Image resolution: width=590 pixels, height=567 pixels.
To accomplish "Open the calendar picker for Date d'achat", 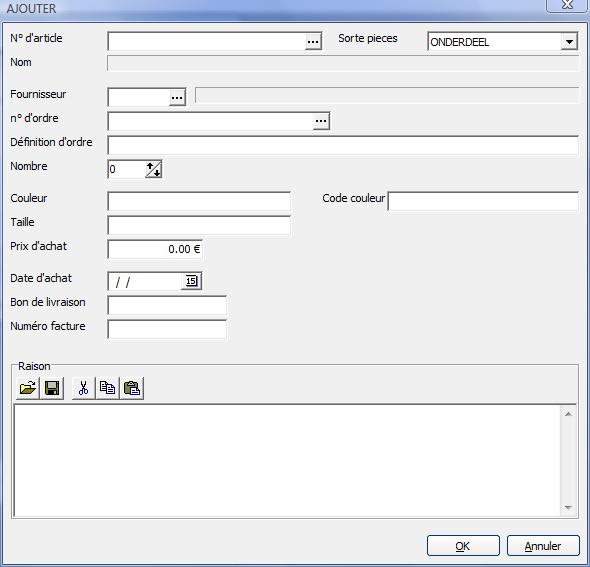I will [x=191, y=281].
